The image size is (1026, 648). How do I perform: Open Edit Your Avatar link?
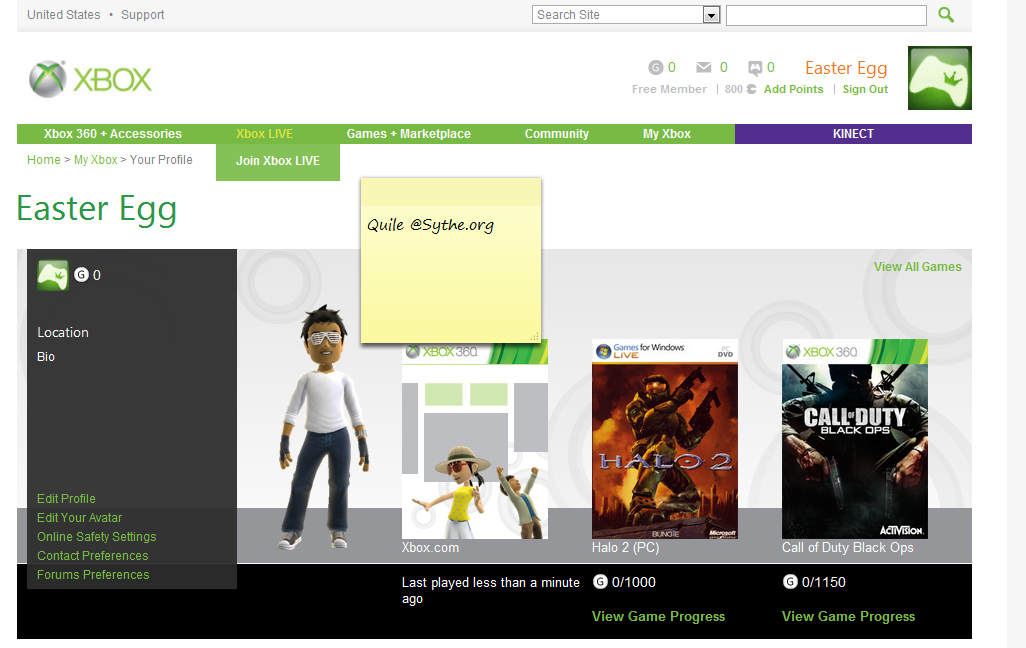pyautogui.click(x=79, y=518)
